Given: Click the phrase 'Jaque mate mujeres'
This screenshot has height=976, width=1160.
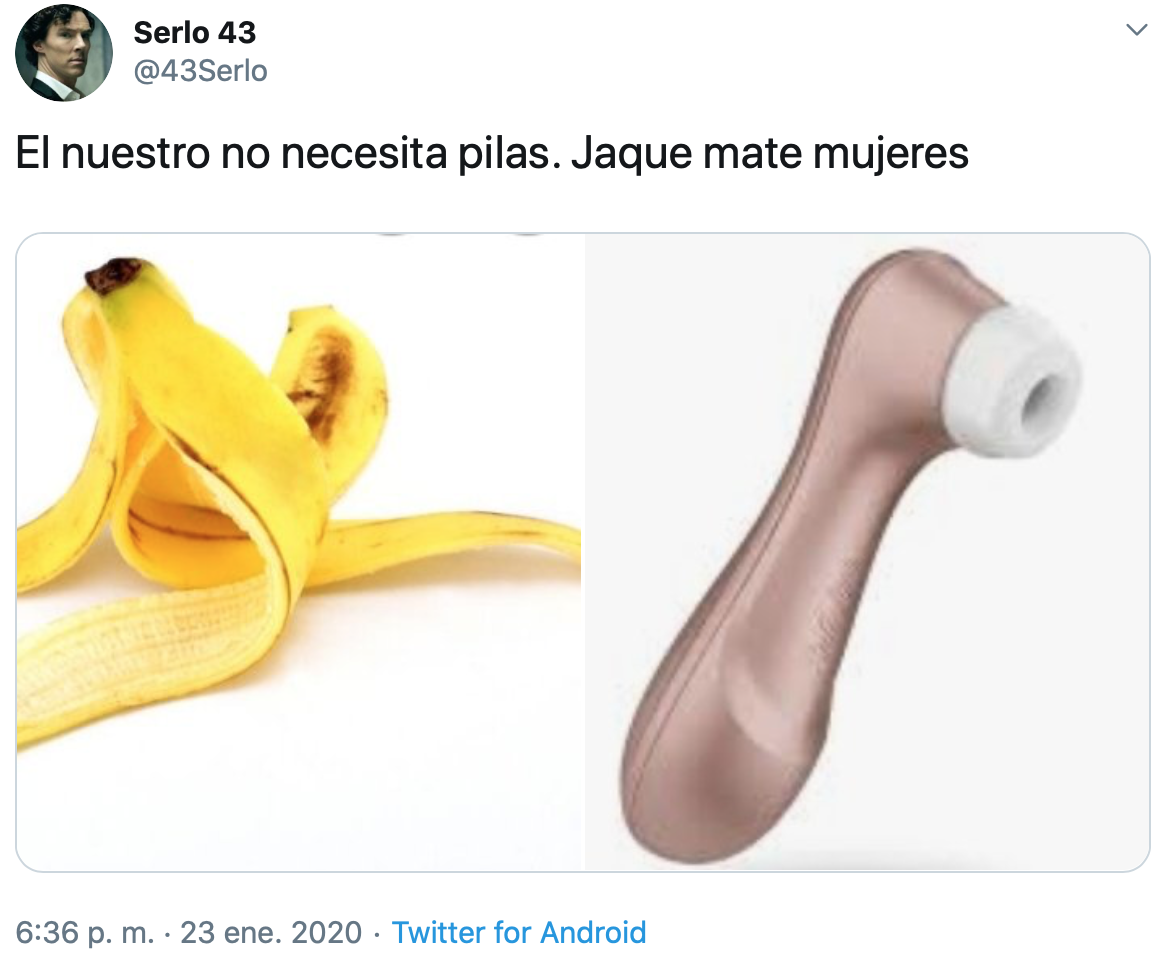Looking at the screenshot, I should 770,155.
